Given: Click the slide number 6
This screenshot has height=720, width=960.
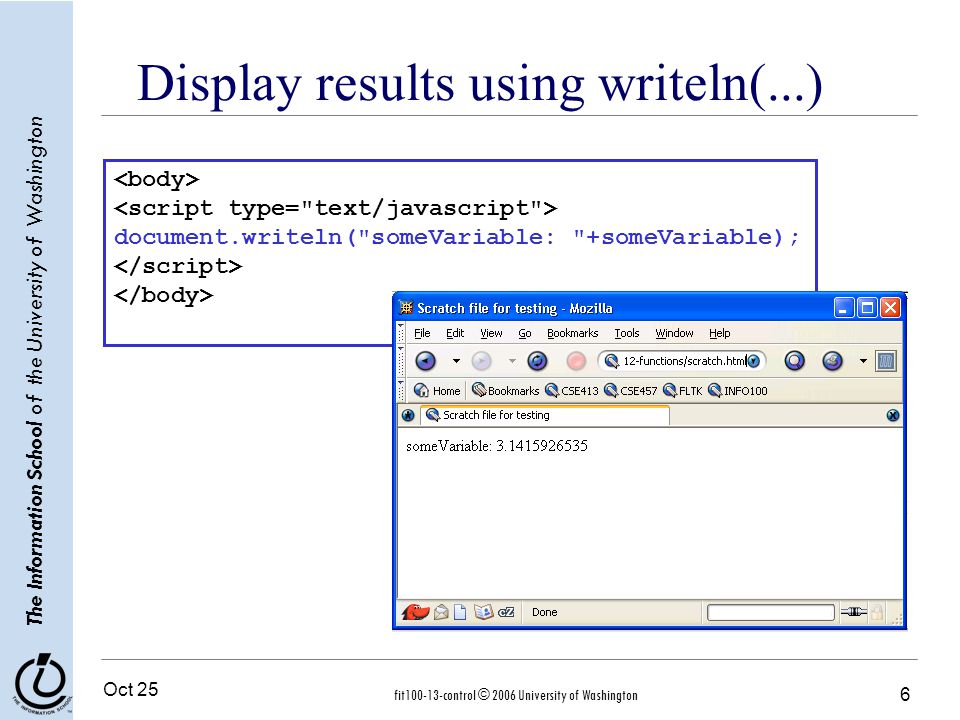Looking at the screenshot, I should [x=905, y=694].
